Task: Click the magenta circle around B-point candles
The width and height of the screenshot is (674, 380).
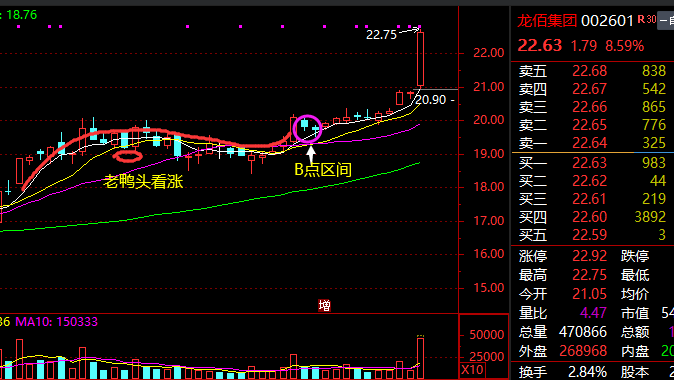Action: coord(307,129)
